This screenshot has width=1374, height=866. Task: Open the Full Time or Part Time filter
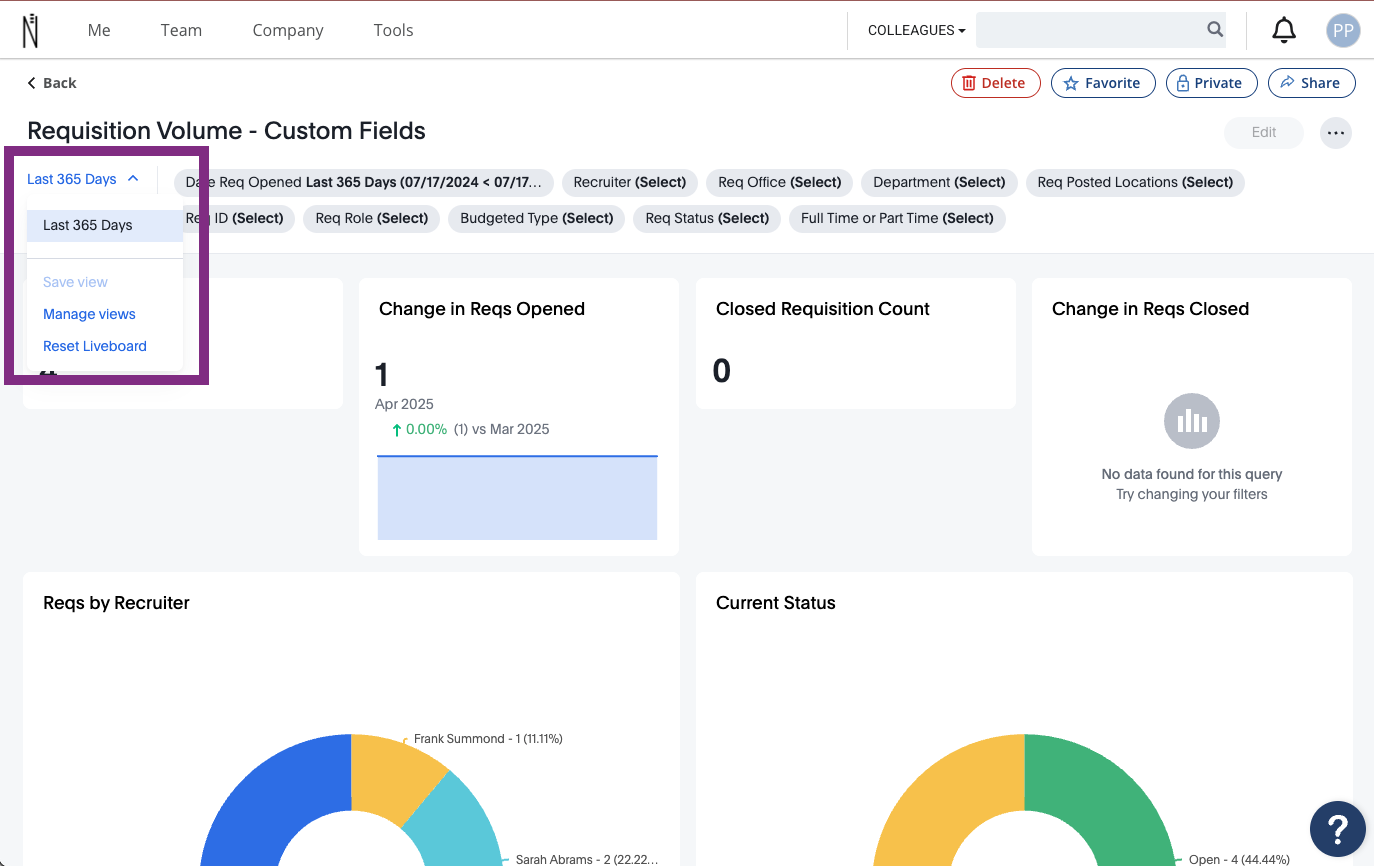coord(897,218)
